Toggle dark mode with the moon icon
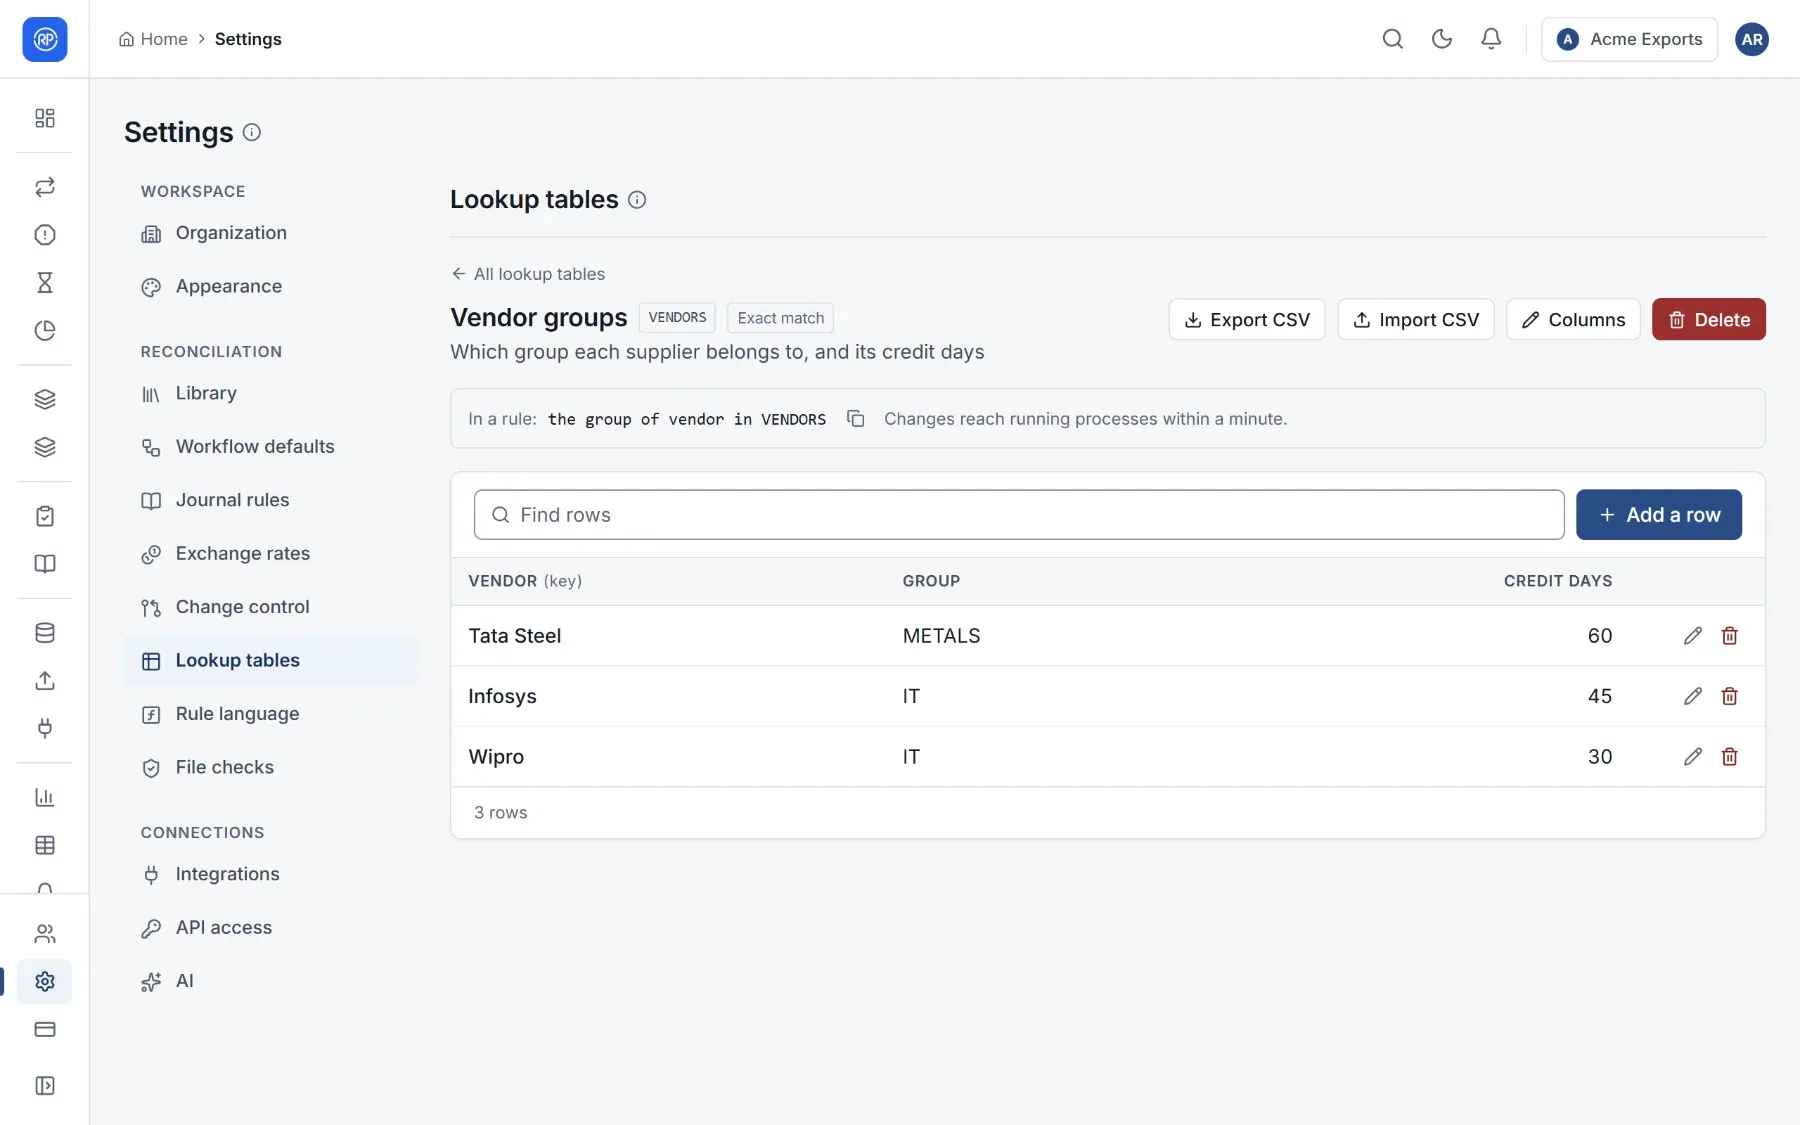The width and height of the screenshot is (1800, 1125). pyautogui.click(x=1441, y=39)
